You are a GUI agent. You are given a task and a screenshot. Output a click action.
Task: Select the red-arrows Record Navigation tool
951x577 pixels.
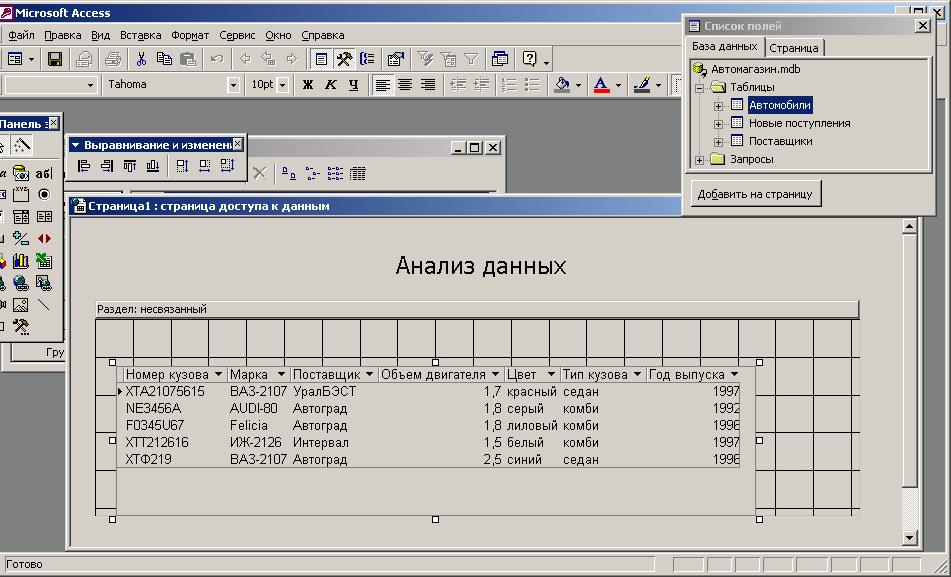coord(44,238)
